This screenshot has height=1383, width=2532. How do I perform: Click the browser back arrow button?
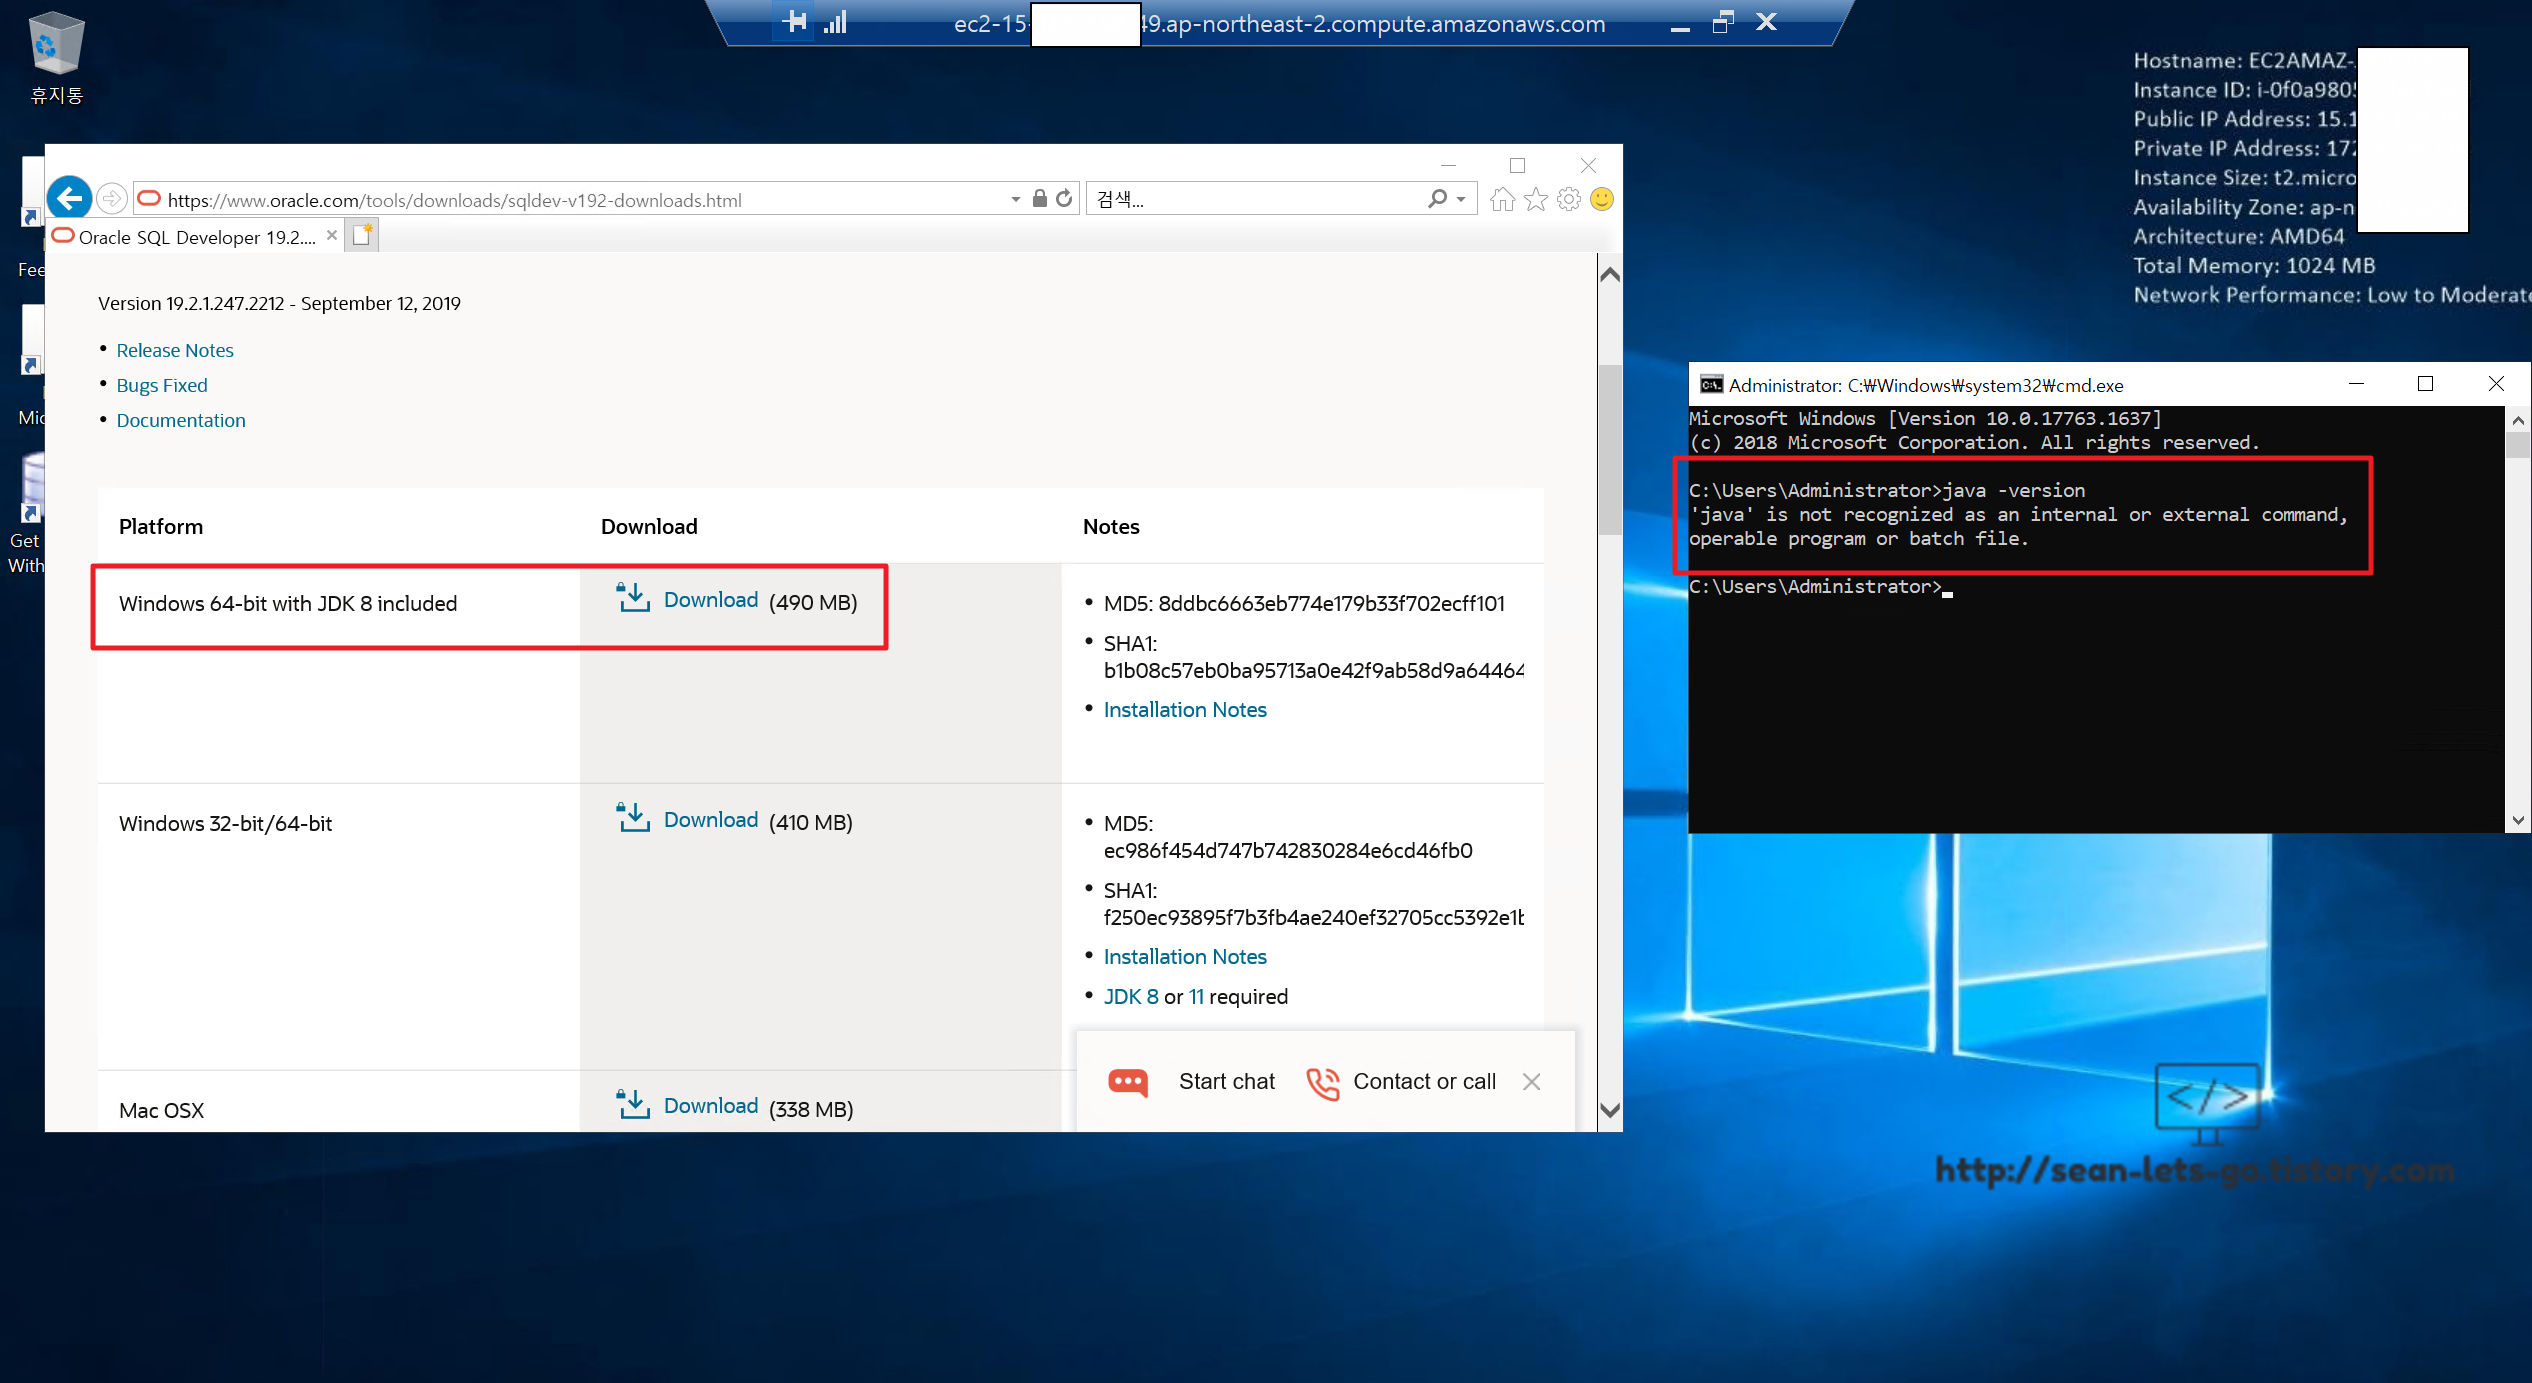point(70,199)
